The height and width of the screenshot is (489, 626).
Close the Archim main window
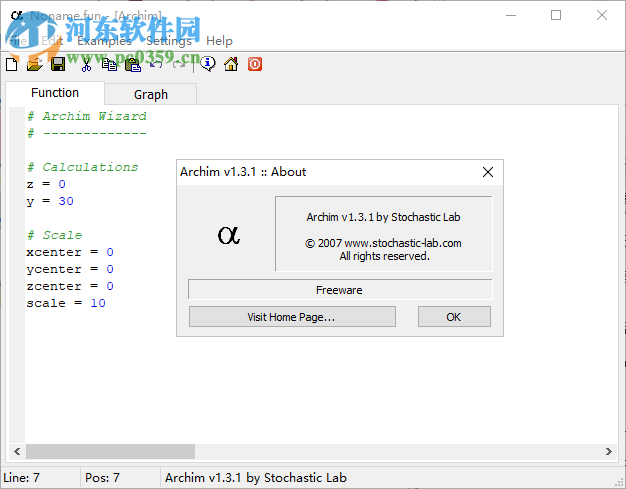pos(602,16)
